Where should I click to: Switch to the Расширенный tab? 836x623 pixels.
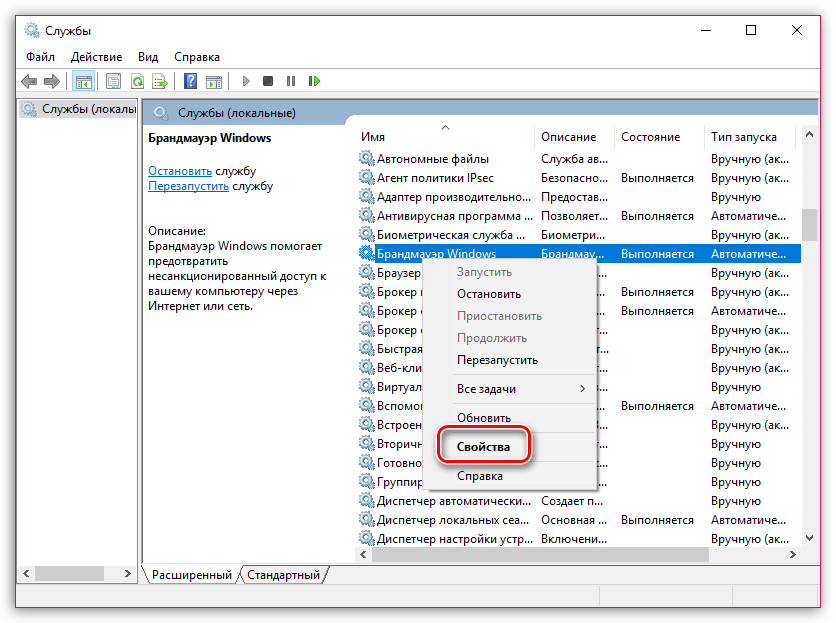(191, 575)
